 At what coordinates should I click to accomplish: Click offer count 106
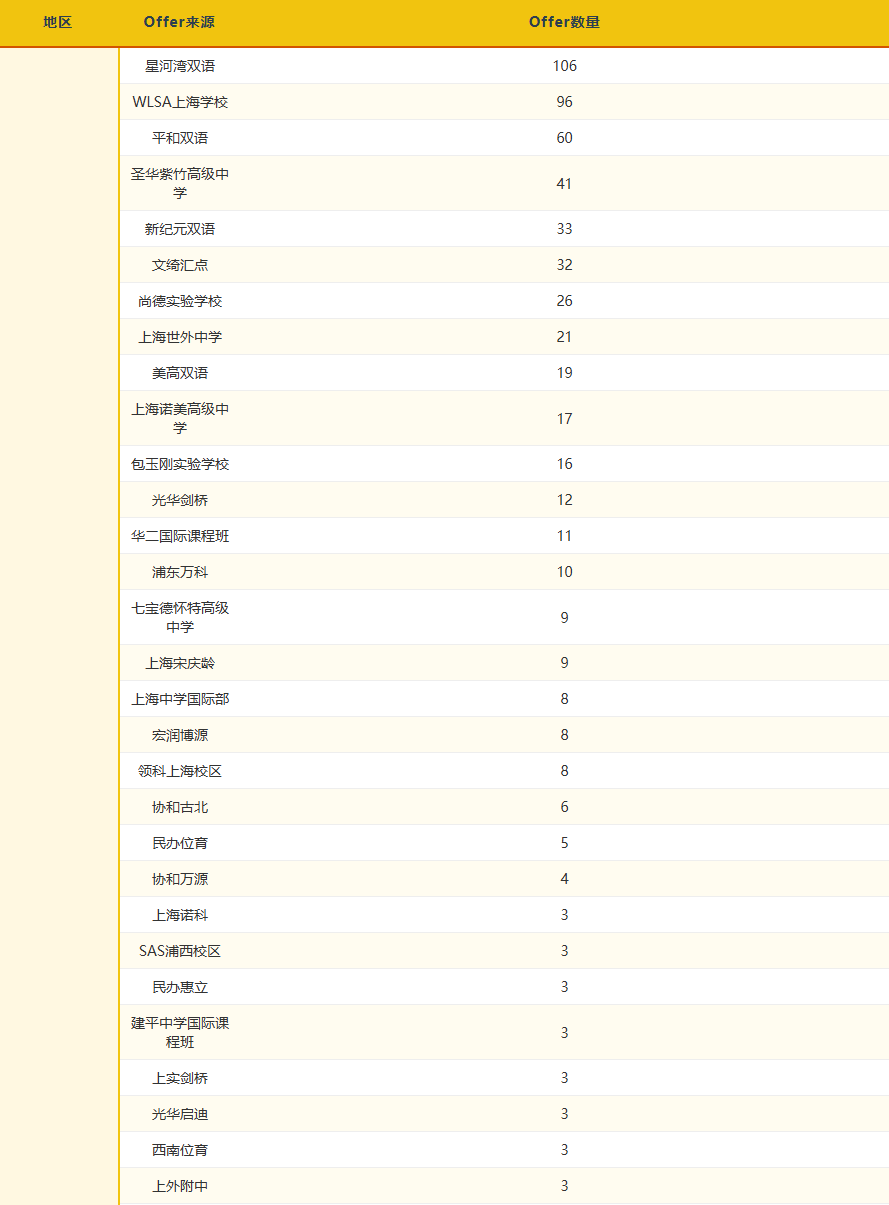tap(564, 66)
